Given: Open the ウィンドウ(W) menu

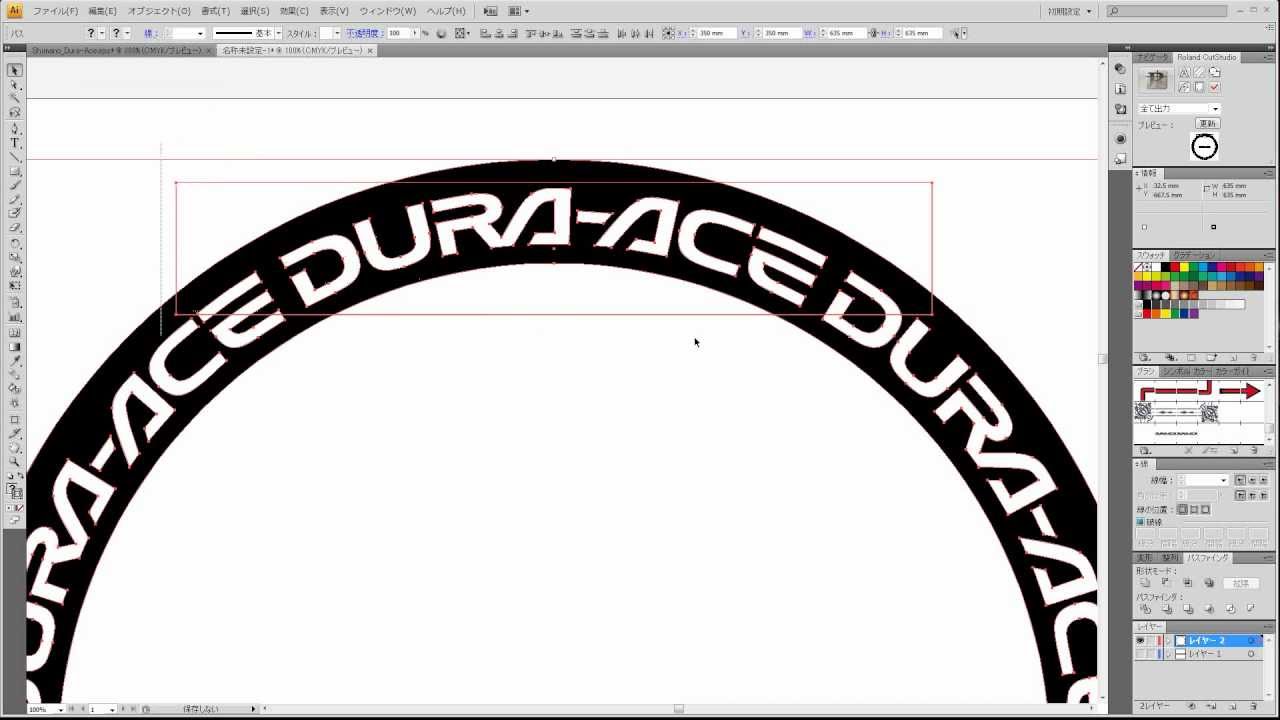Looking at the screenshot, I should [388, 11].
